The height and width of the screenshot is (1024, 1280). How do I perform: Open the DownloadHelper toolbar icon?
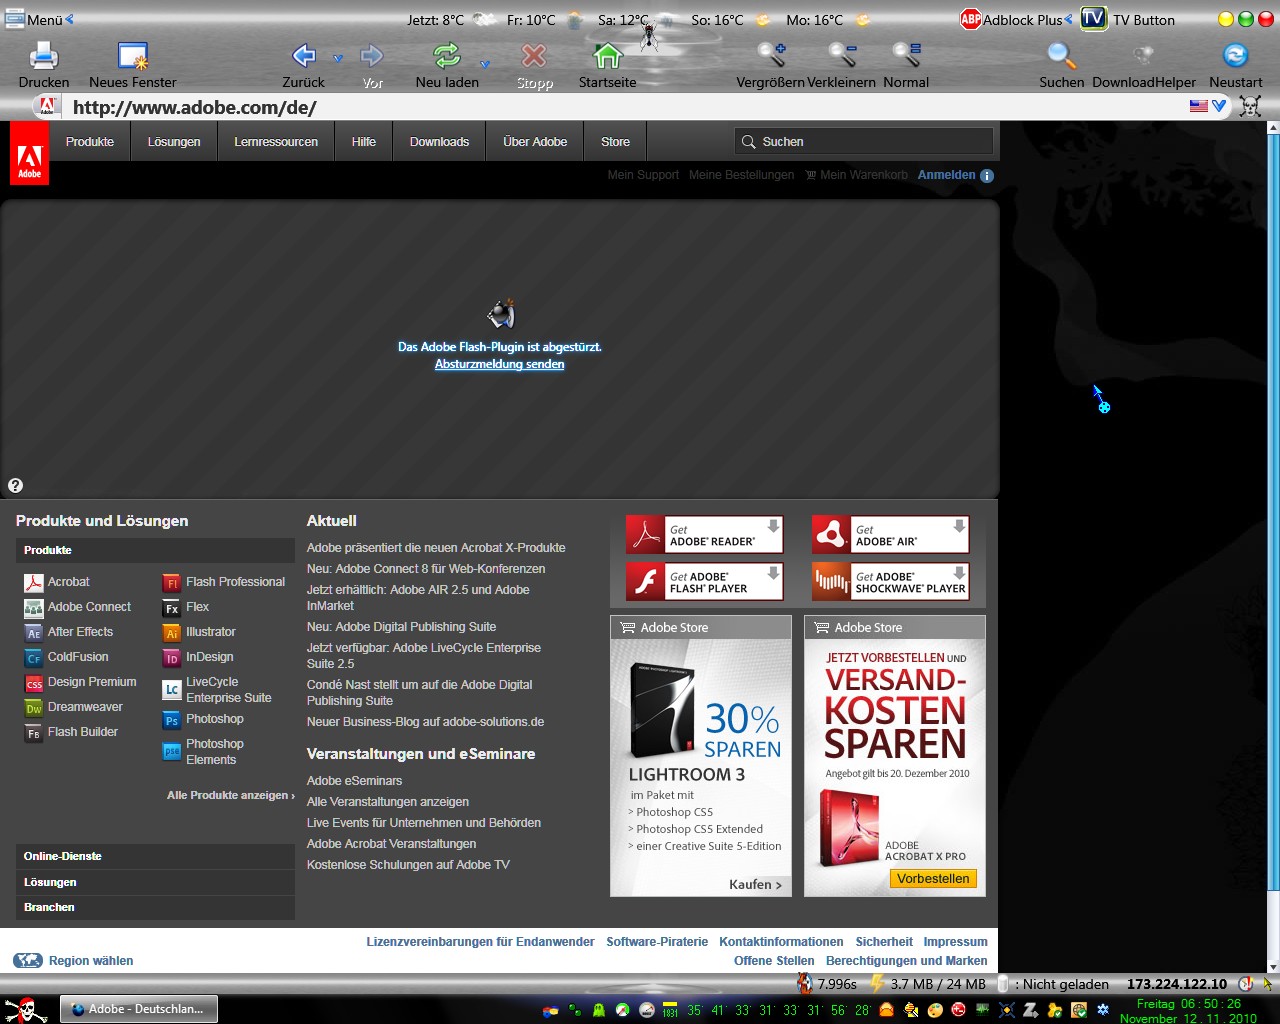click(1143, 55)
